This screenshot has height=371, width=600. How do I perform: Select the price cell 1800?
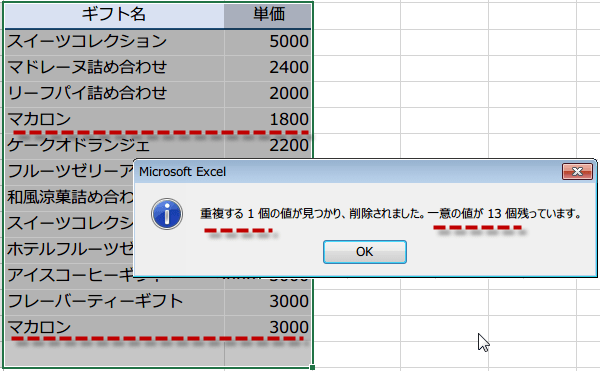pyautogui.click(x=268, y=119)
